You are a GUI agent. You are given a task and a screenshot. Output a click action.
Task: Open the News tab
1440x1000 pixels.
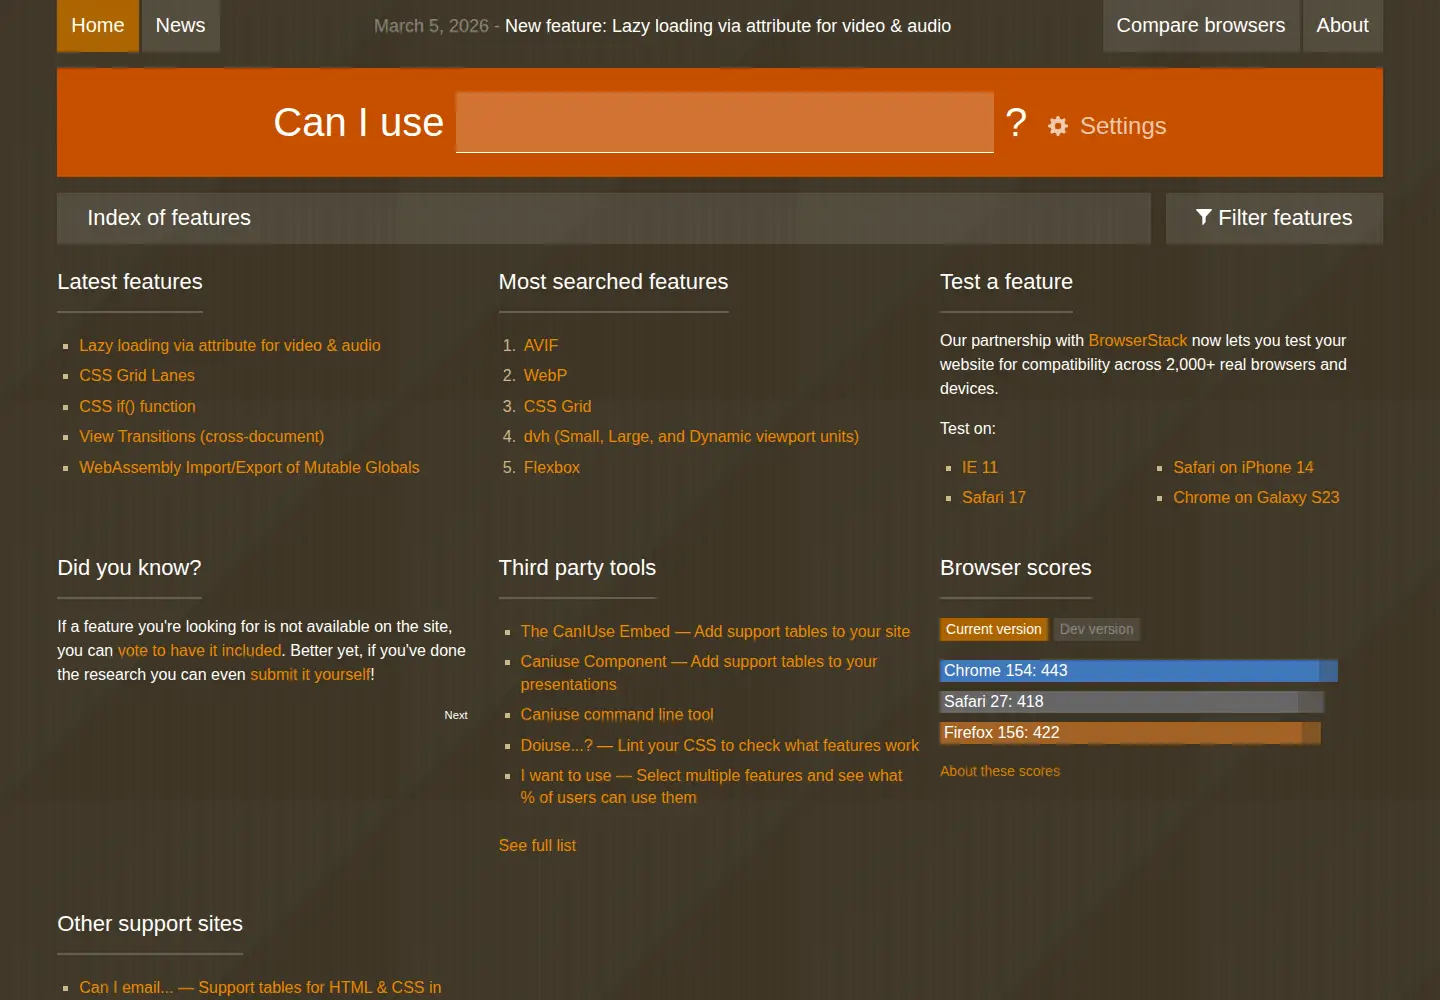point(180,25)
